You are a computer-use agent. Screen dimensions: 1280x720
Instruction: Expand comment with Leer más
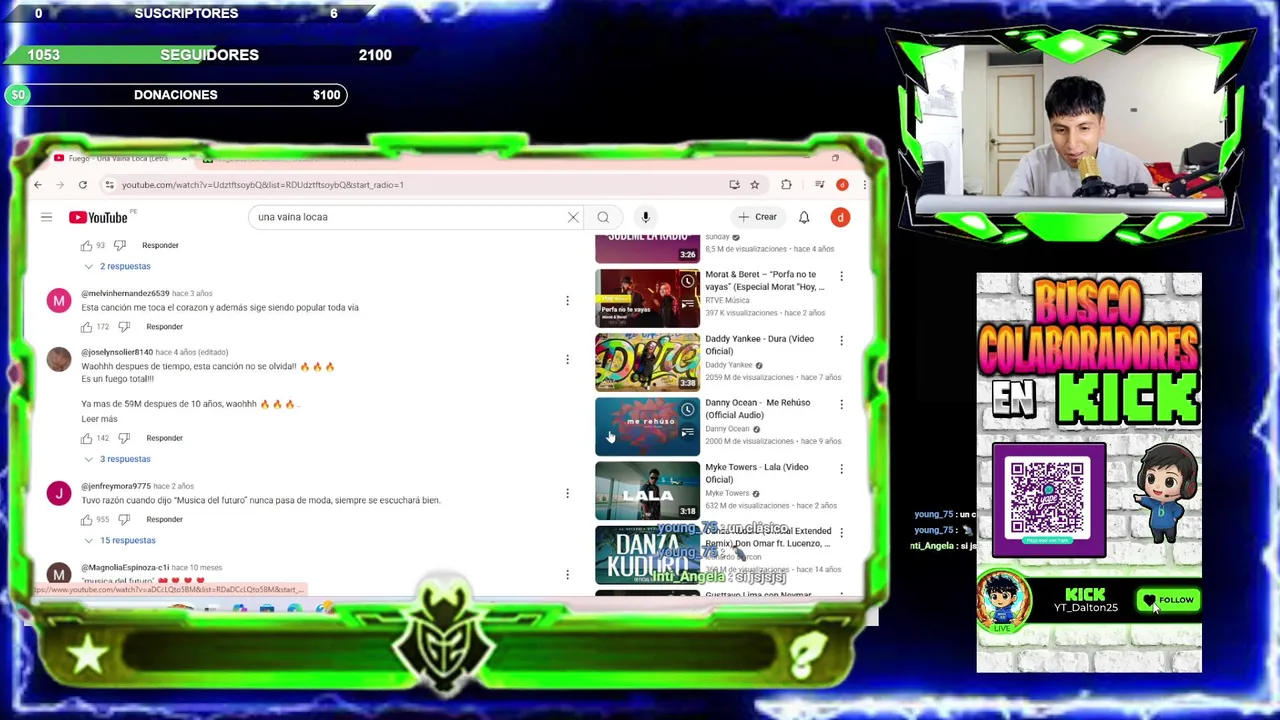(x=99, y=419)
